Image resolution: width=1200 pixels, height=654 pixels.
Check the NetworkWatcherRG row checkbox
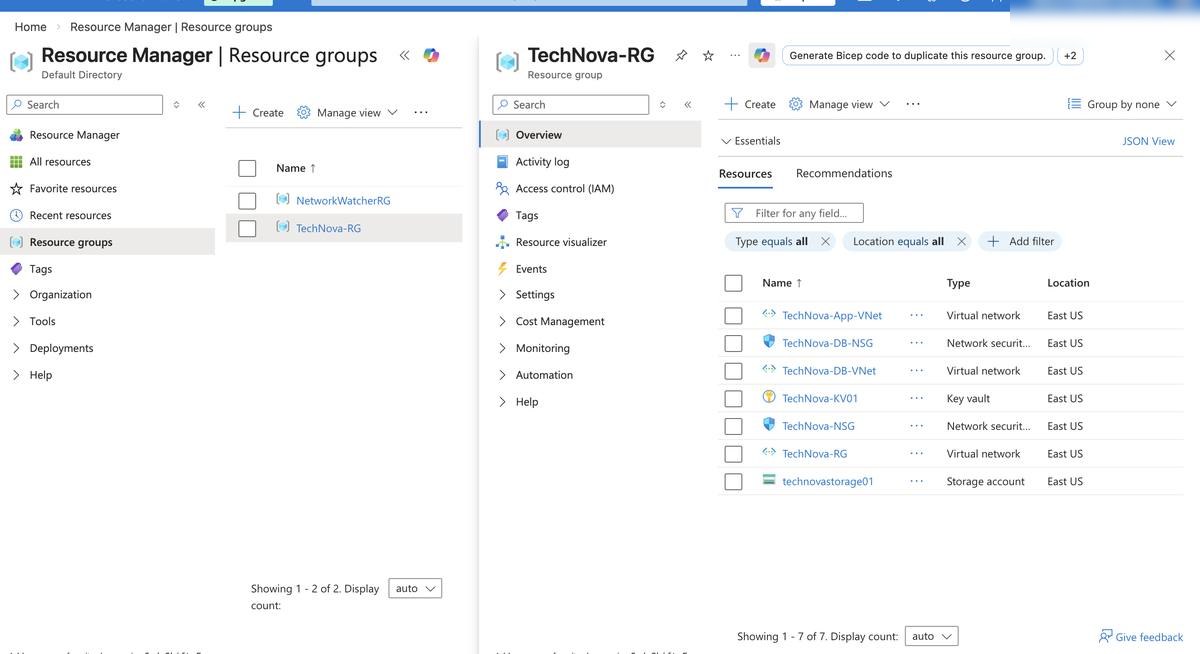coord(247,201)
